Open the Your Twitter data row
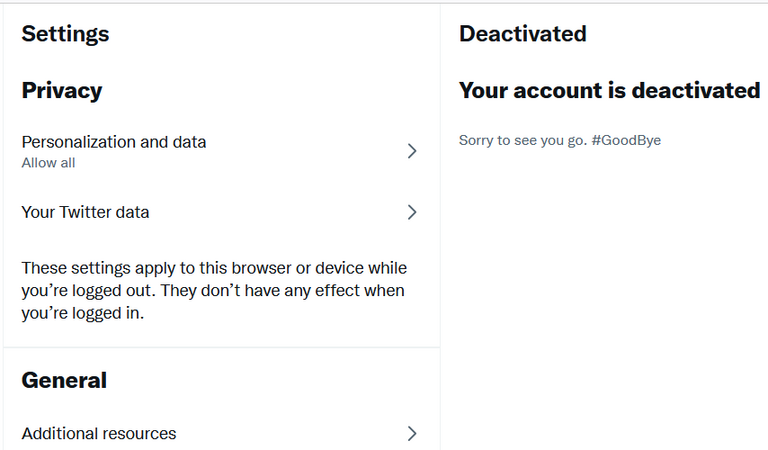 pos(86,212)
